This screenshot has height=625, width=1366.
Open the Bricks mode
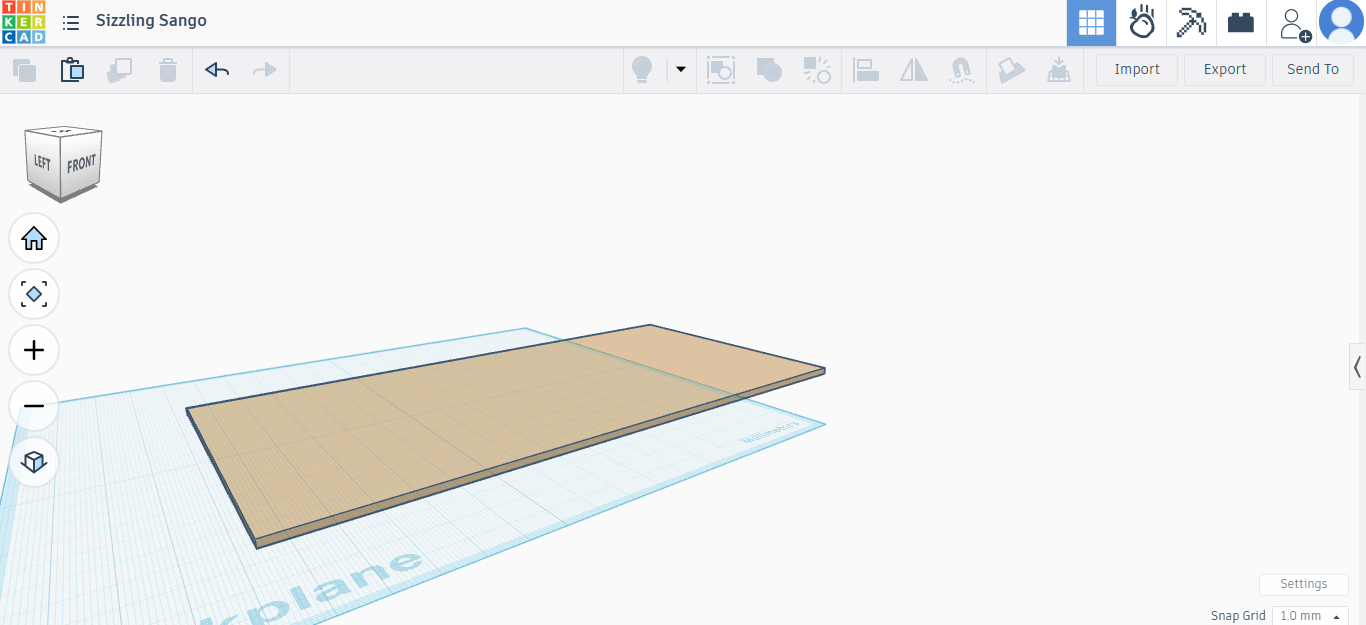tap(1241, 23)
